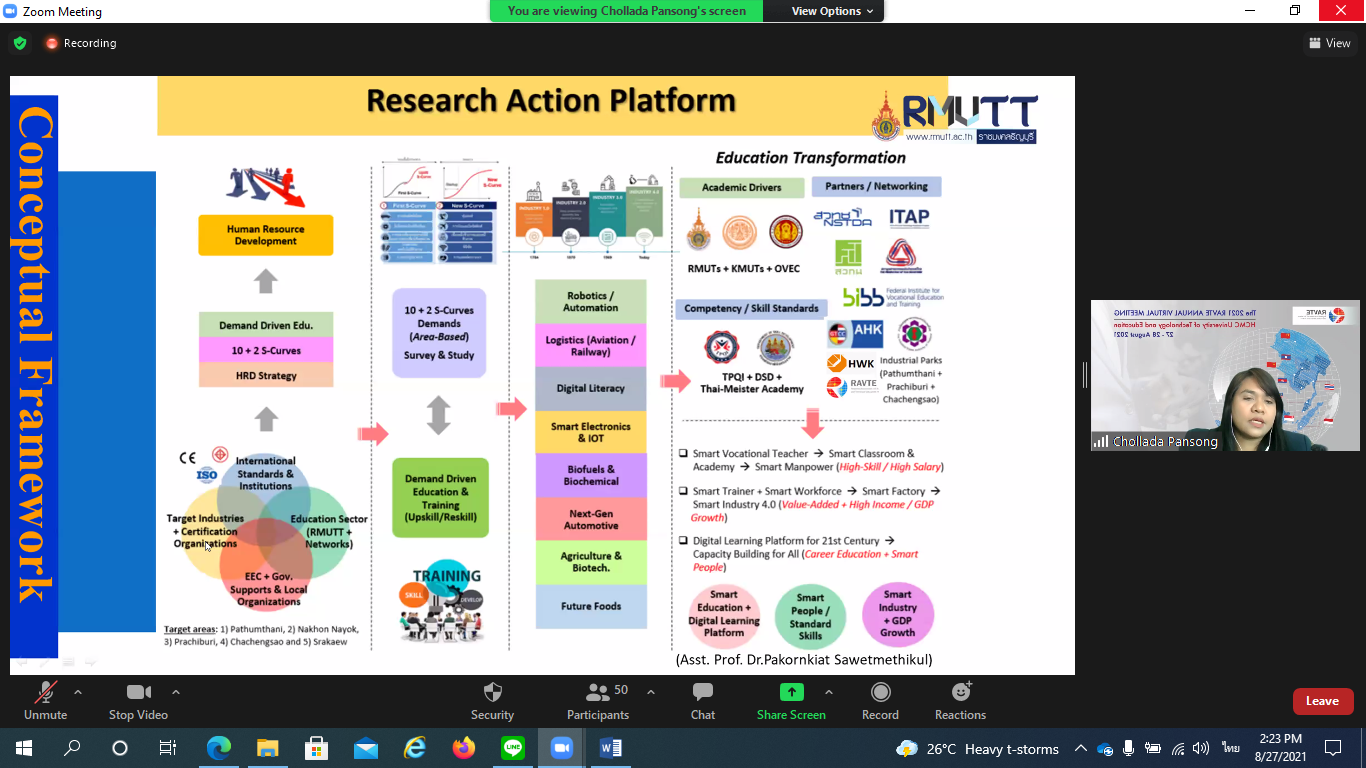The width and height of the screenshot is (1366, 768).
Task: Unmute the microphone in Zoom
Action: (45, 701)
